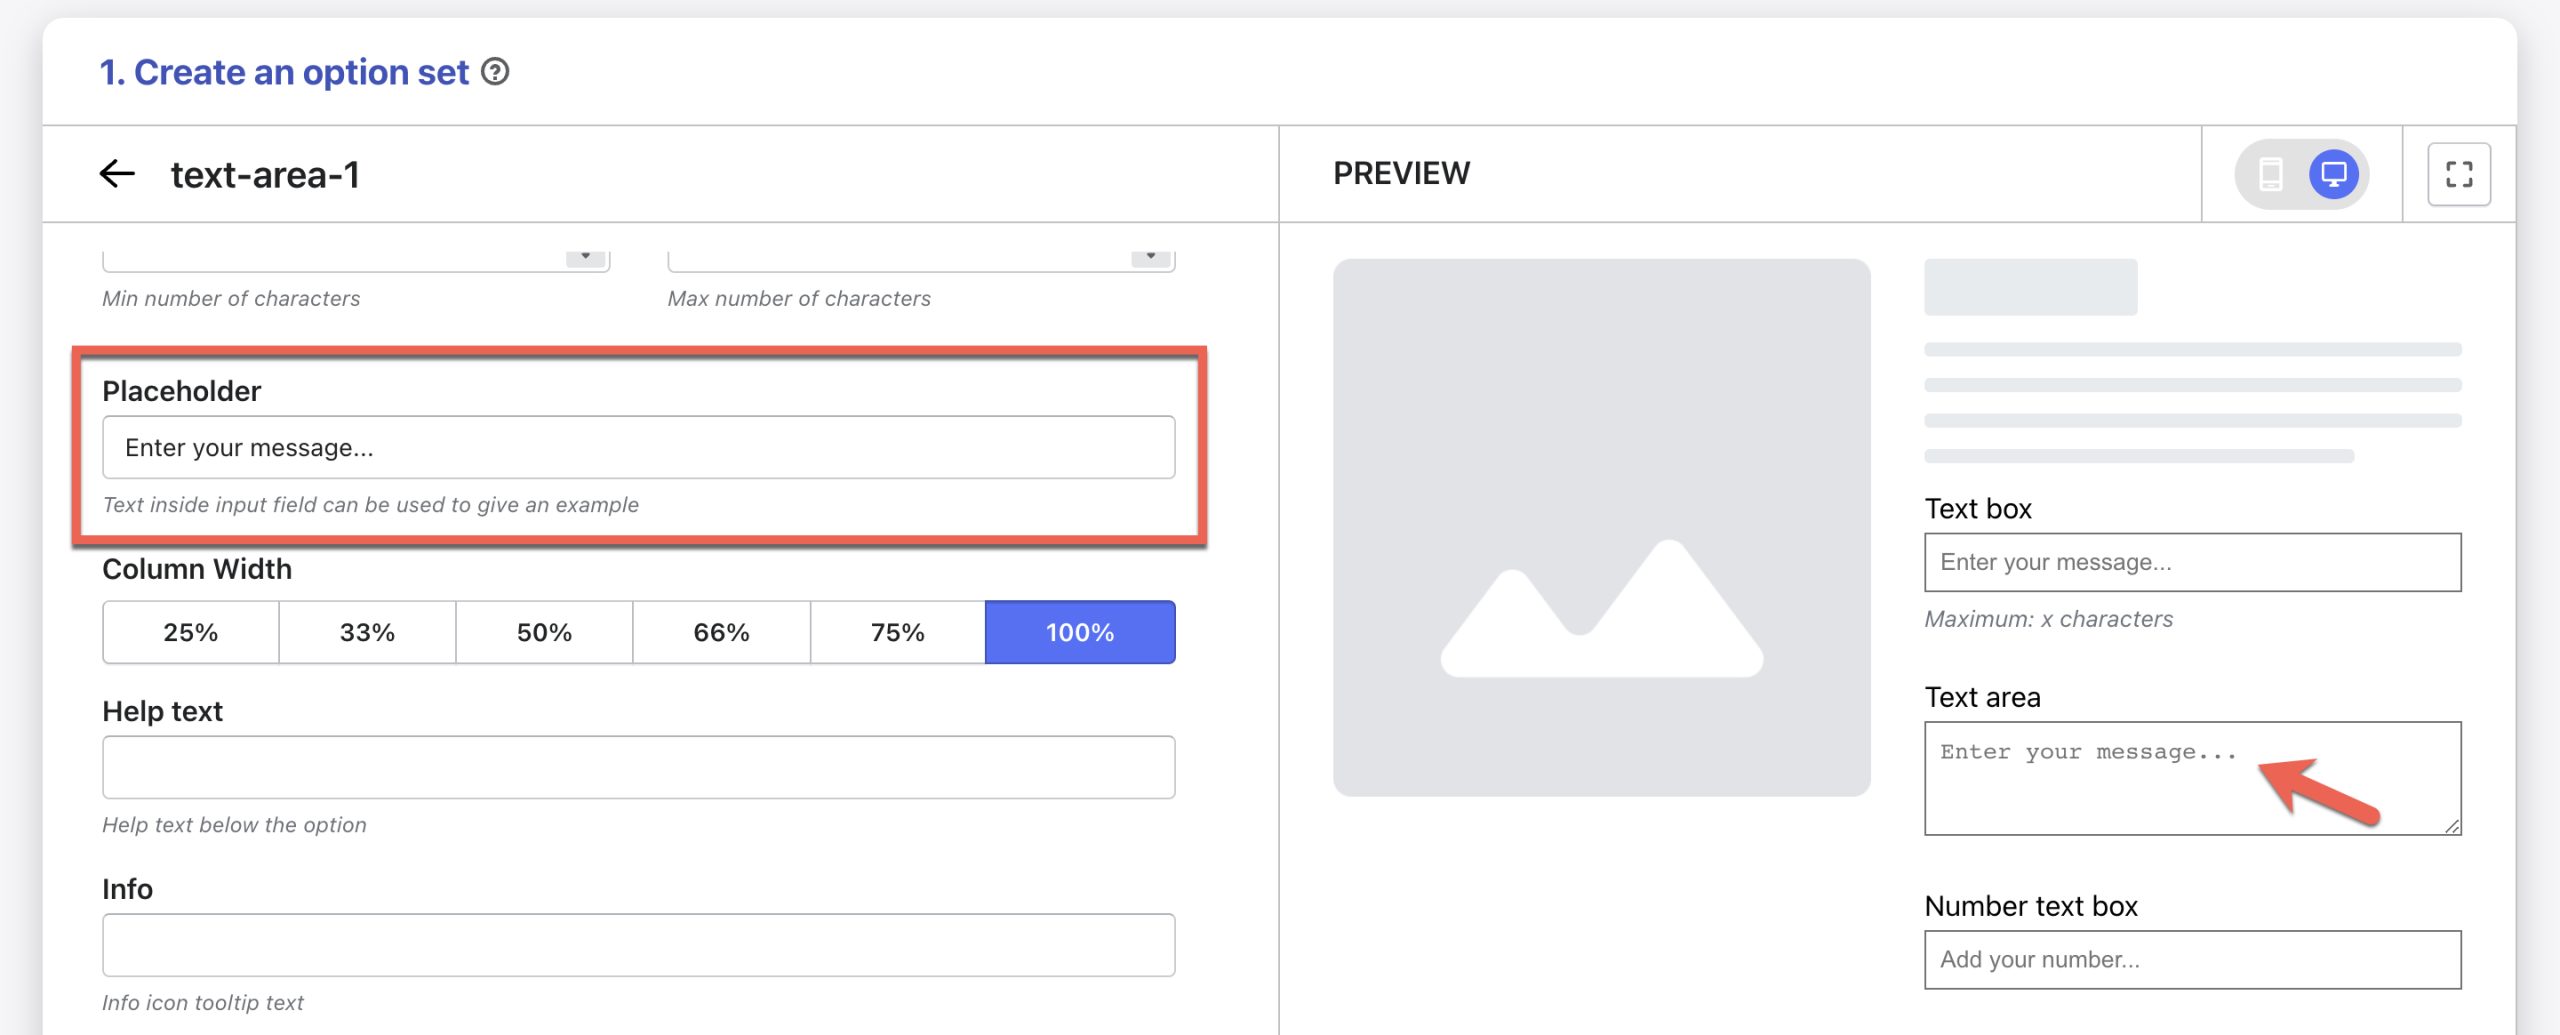Image resolution: width=2560 pixels, height=1035 pixels.
Task: Click into the Info tooltip field
Action: (638, 944)
